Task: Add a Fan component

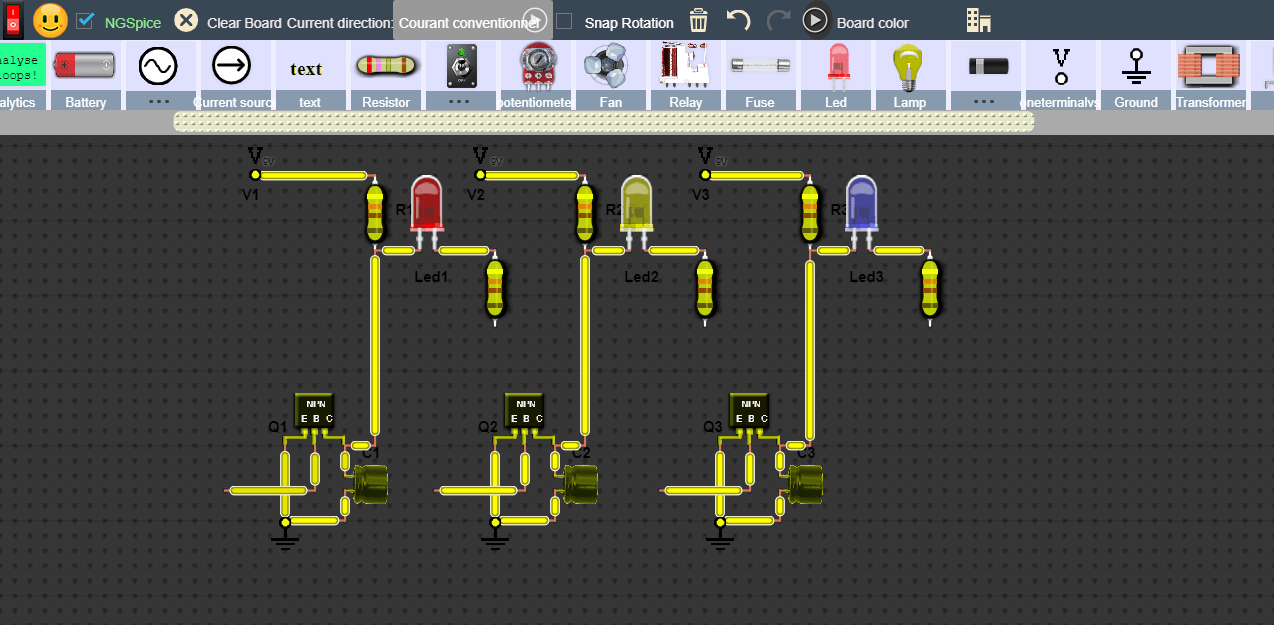Action: pyautogui.click(x=610, y=66)
